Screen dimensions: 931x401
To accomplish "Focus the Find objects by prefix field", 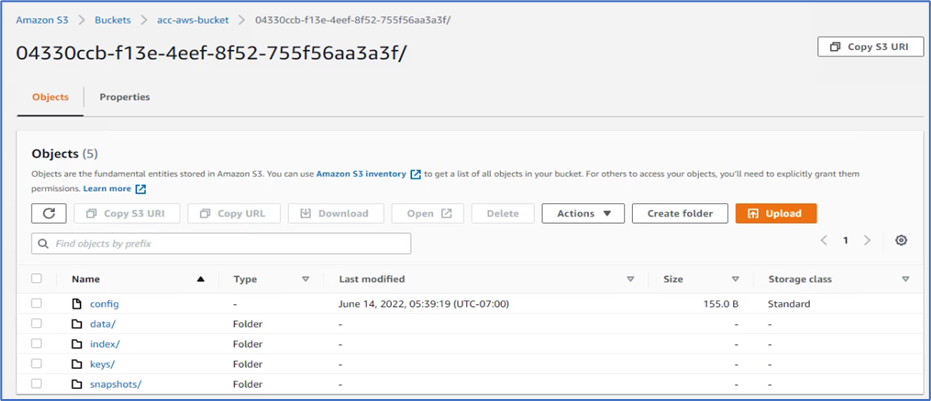I will 221,244.
